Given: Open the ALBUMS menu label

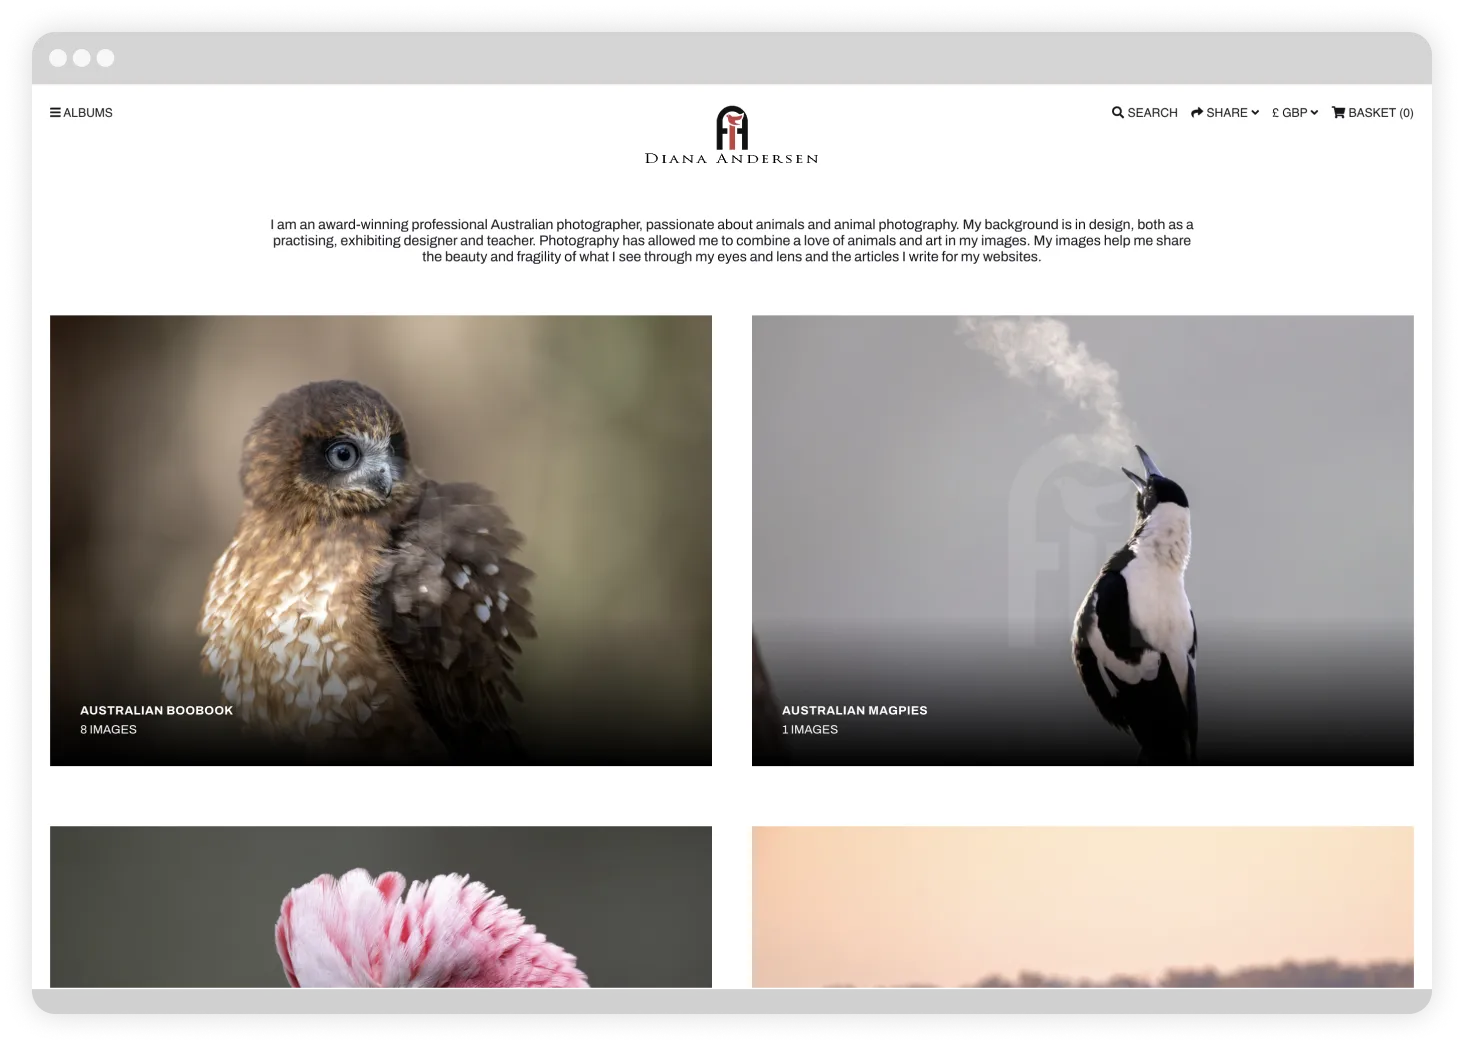Looking at the screenshot, I should pos(88,113).
